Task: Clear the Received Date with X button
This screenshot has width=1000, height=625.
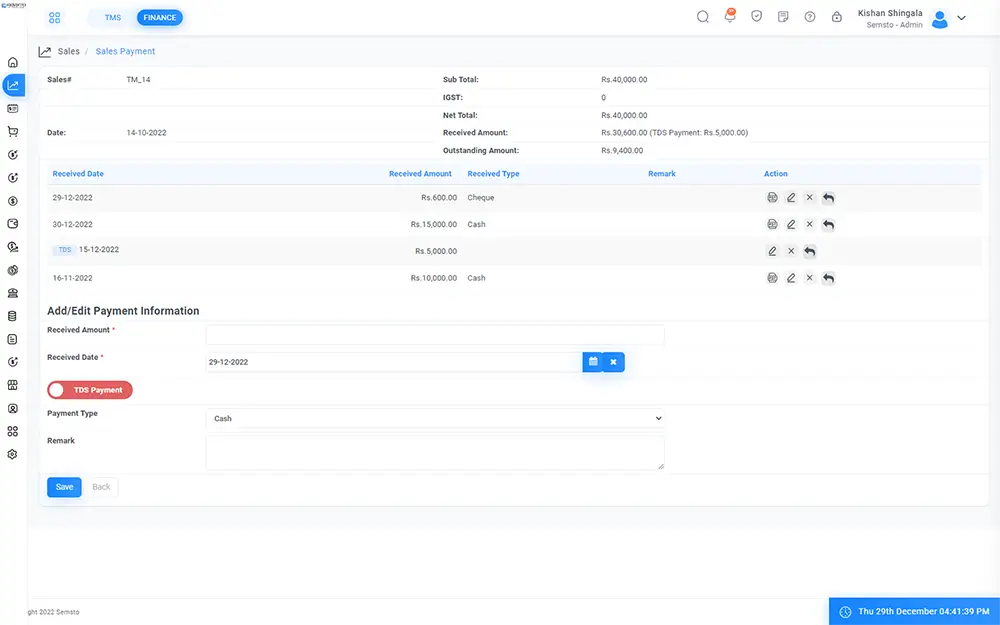Action: coord(614,362)
